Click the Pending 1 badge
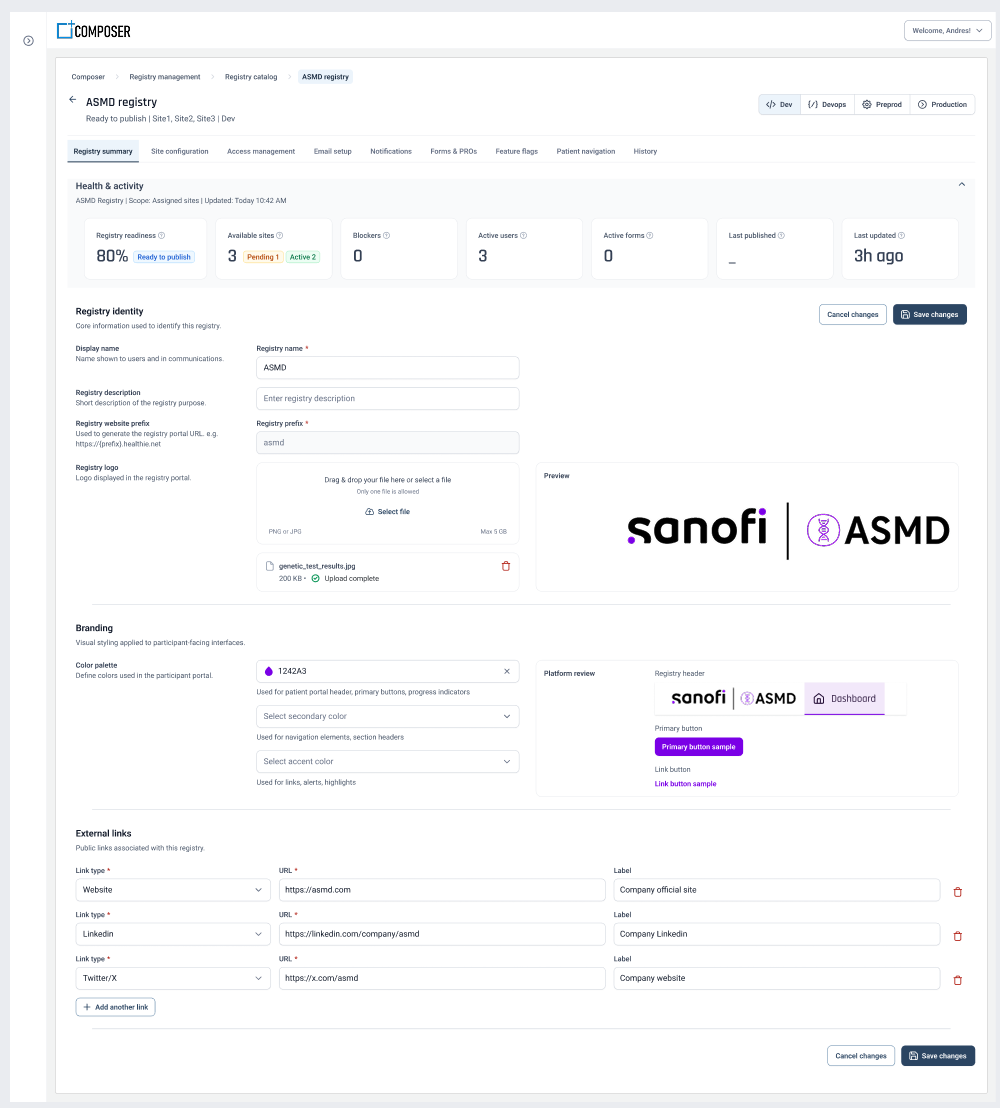1000x1108 pixels. (x=263, y=257)
